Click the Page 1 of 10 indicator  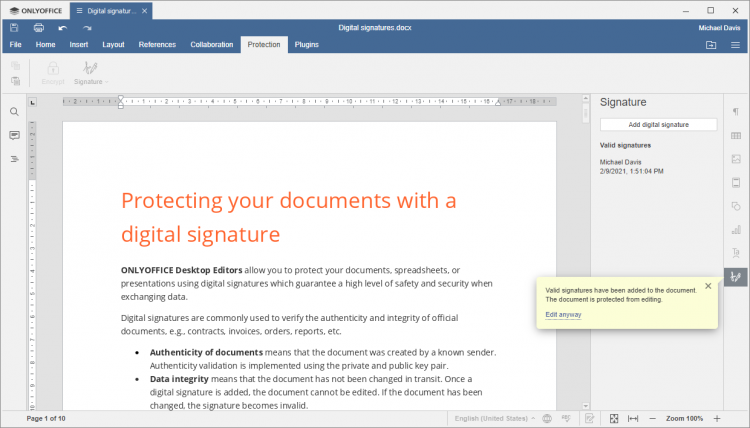click(46, 418)
